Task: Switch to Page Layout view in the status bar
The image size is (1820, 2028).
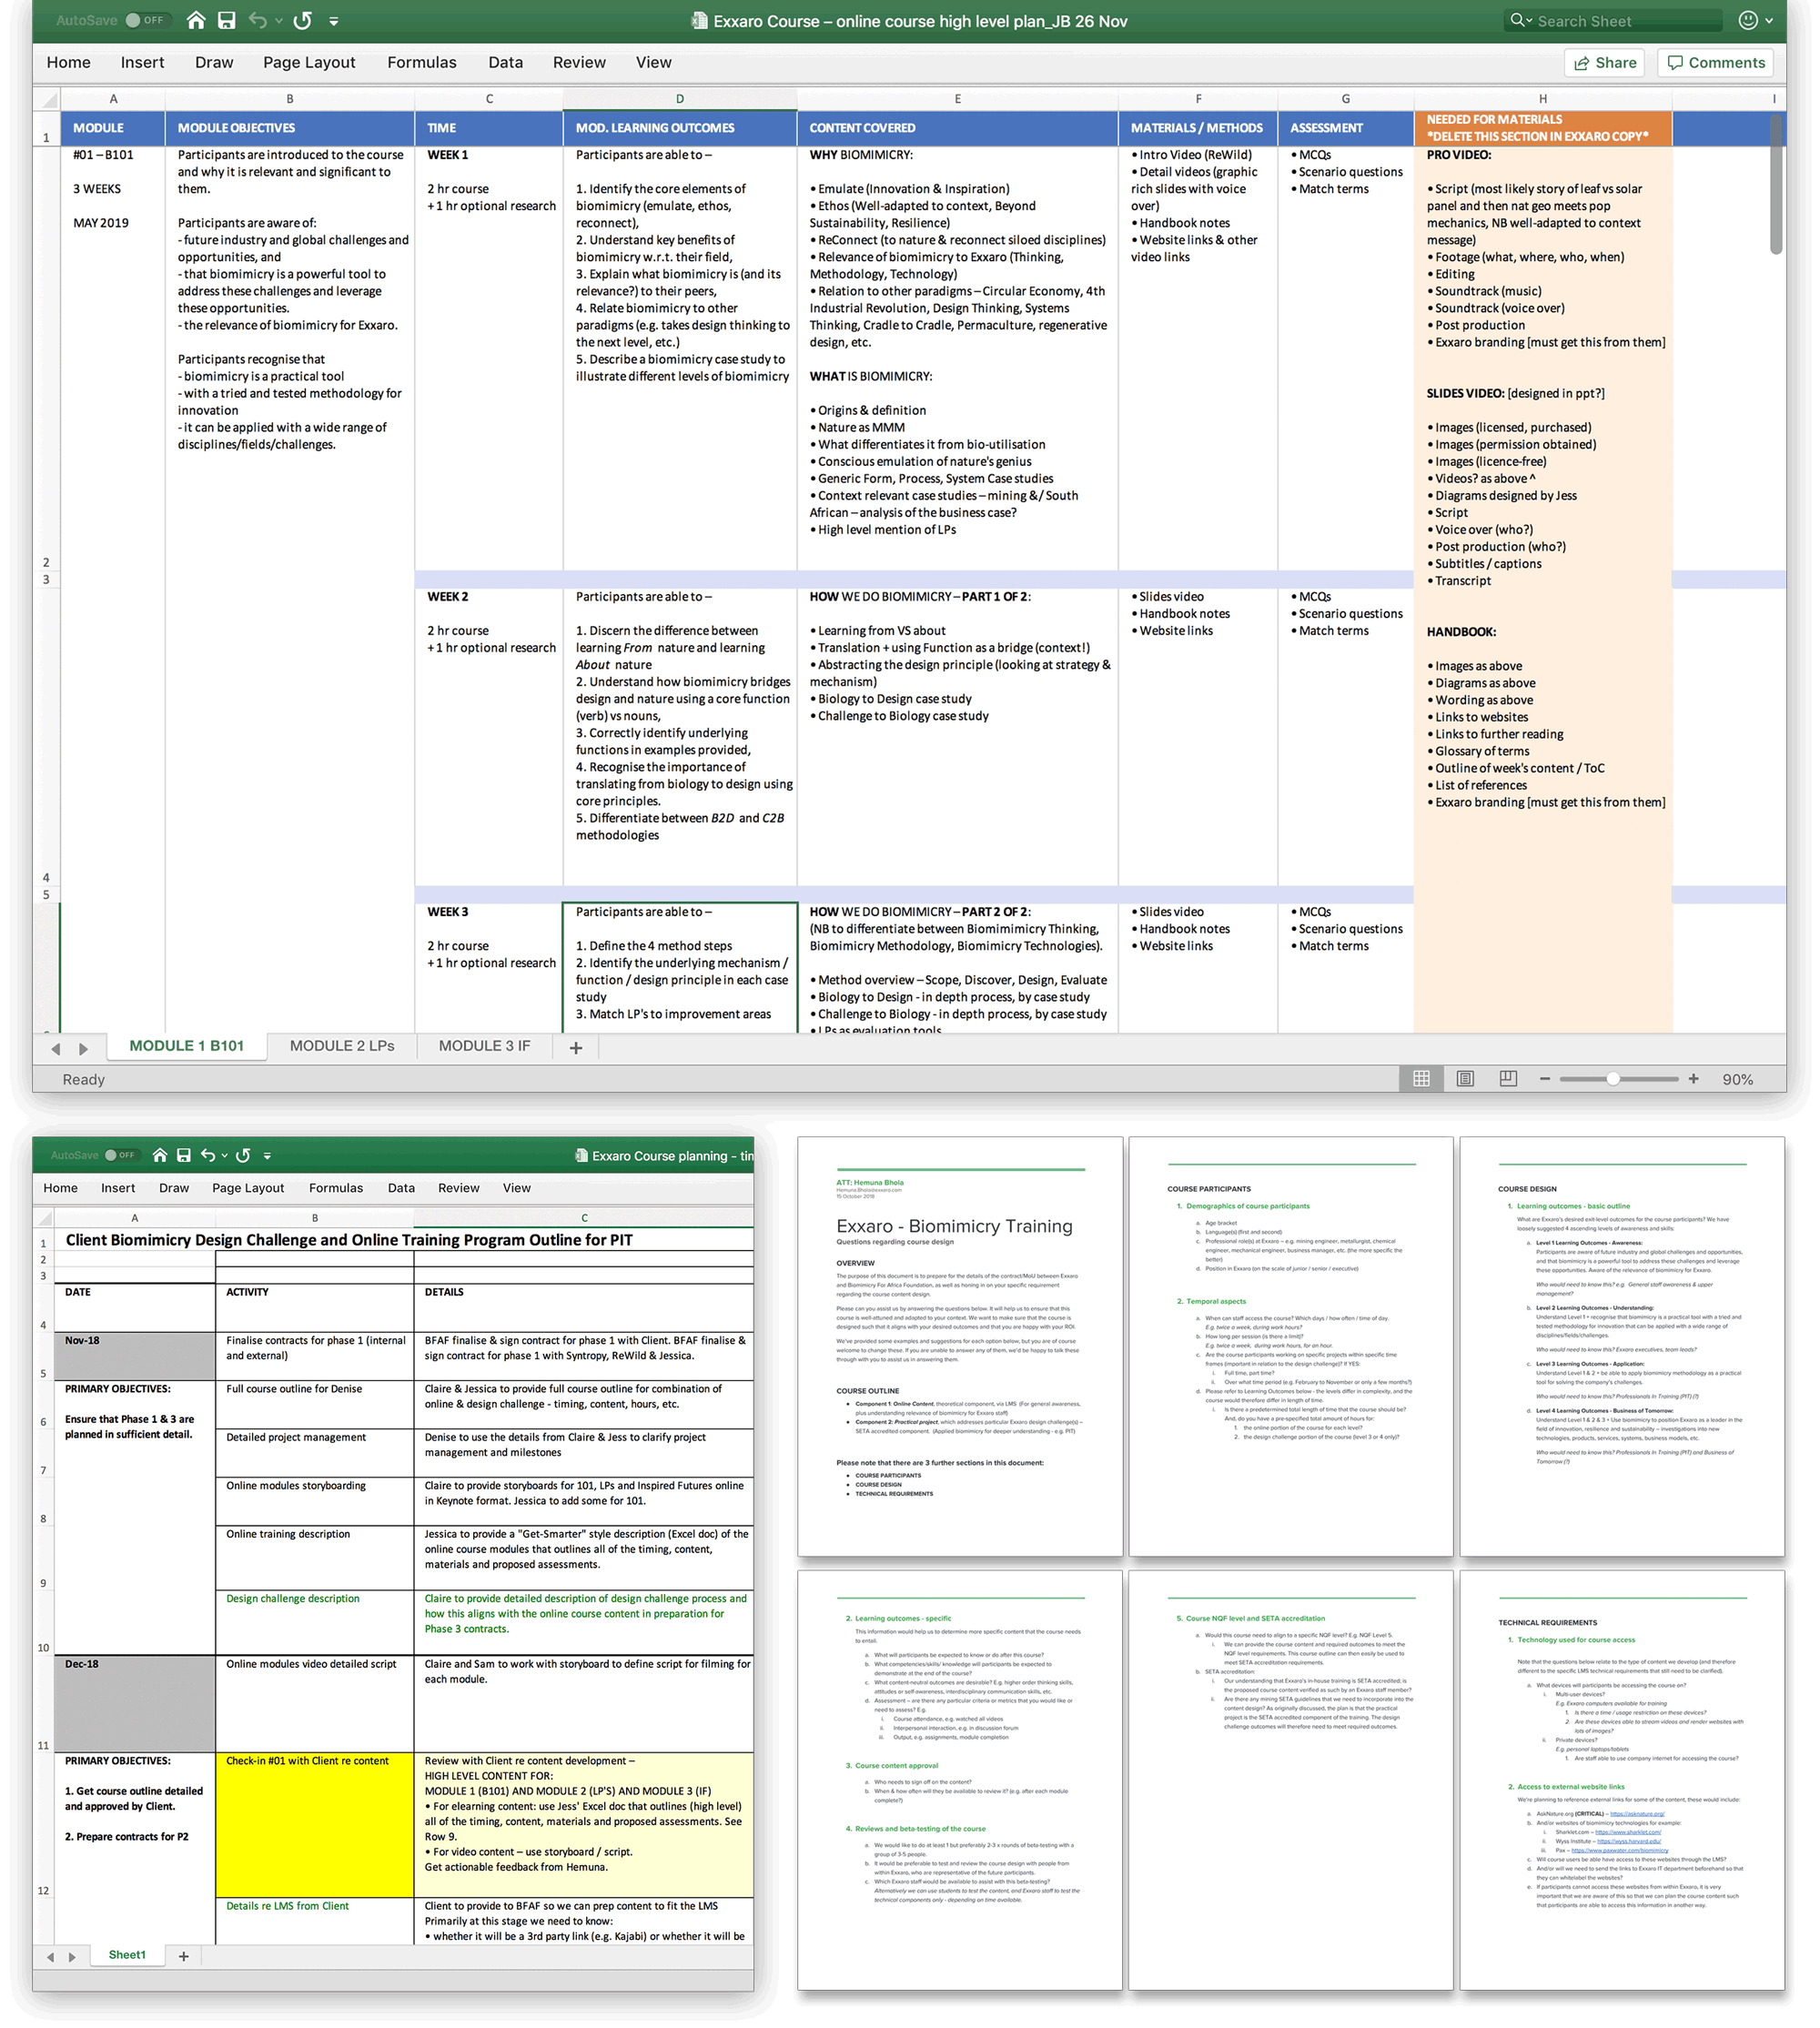Action: 1466,1079
